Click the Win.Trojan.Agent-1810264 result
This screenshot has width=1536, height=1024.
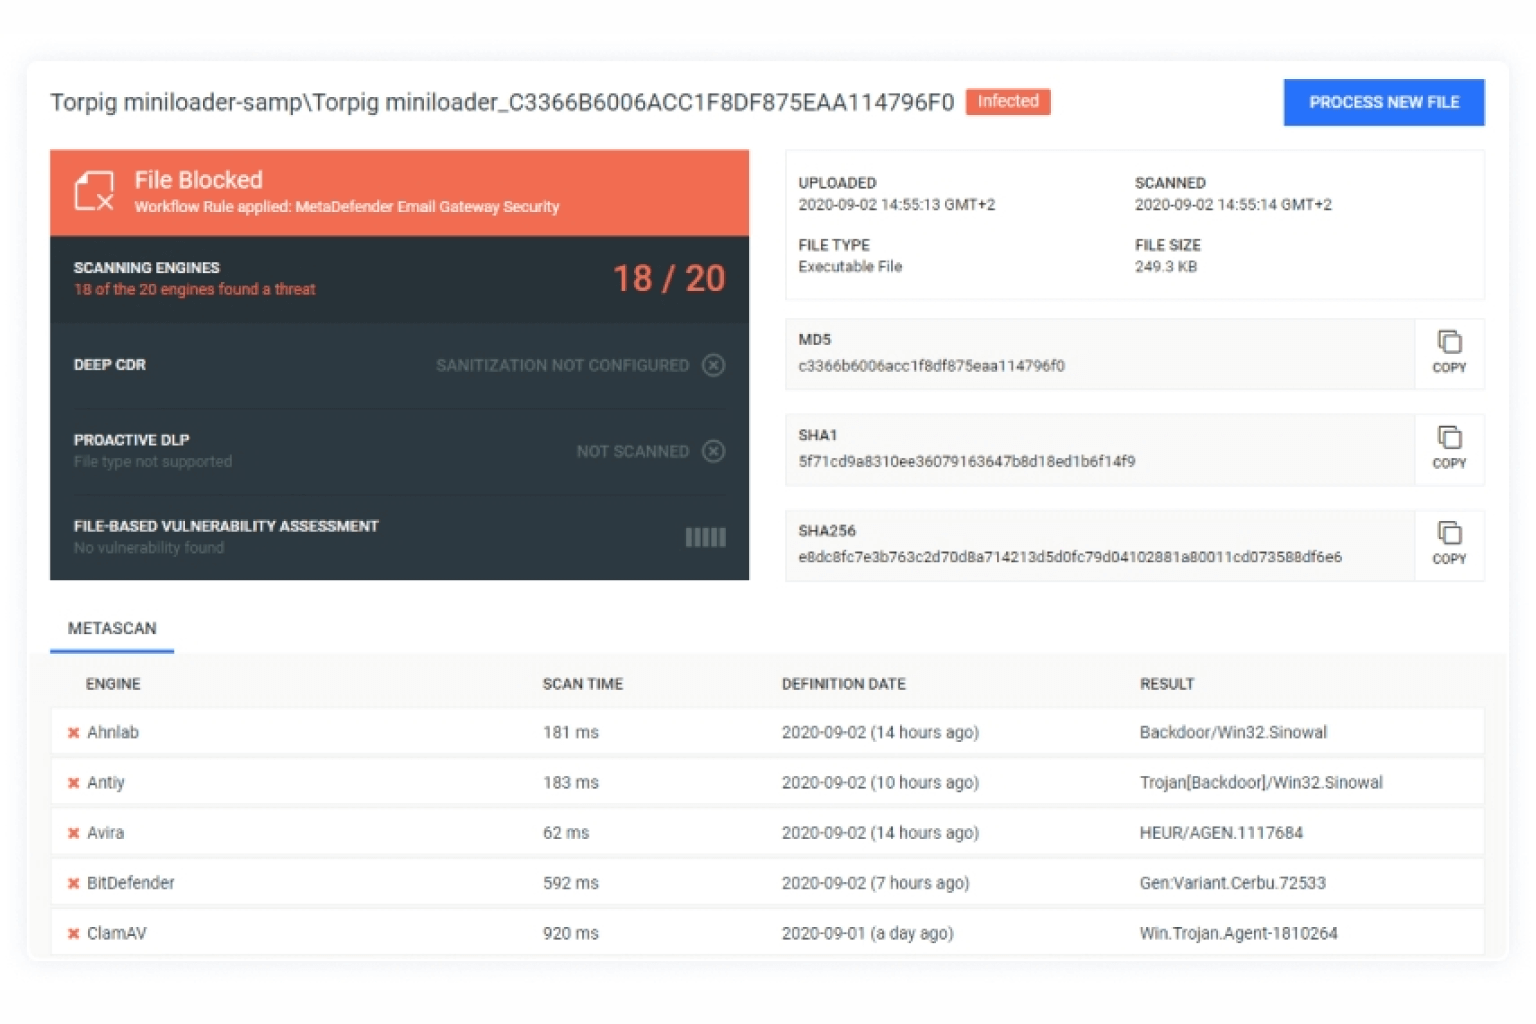[x=1238, y=934]
